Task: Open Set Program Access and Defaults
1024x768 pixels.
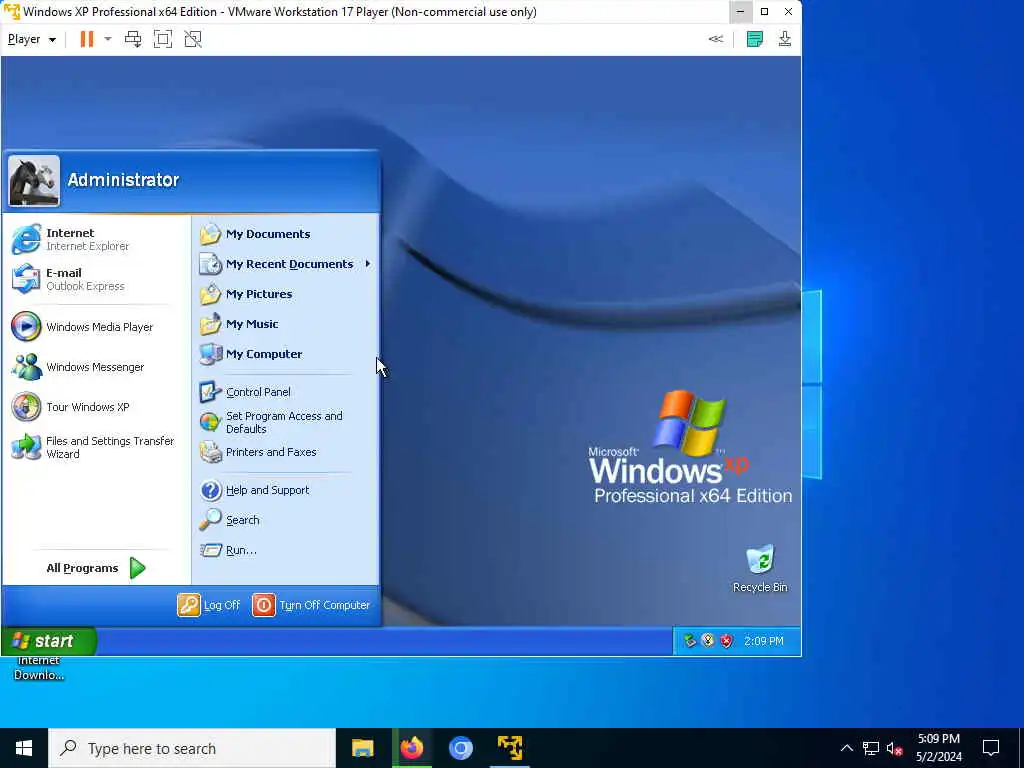Action: [285, 423]
